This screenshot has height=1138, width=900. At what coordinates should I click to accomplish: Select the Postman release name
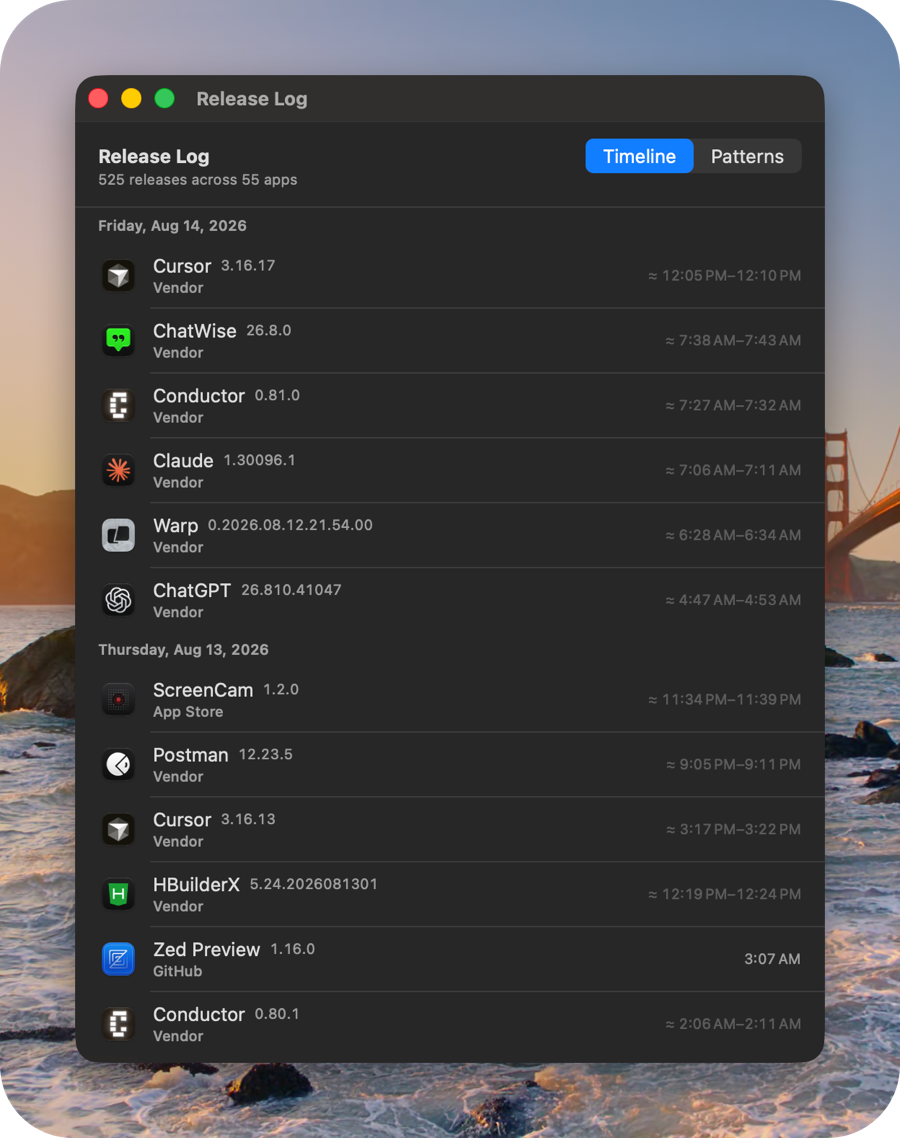click(191, 755)
